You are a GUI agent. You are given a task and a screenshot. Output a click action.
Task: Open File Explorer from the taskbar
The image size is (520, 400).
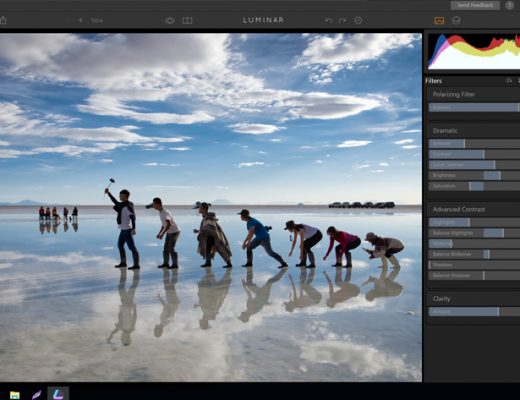point(15,395)
